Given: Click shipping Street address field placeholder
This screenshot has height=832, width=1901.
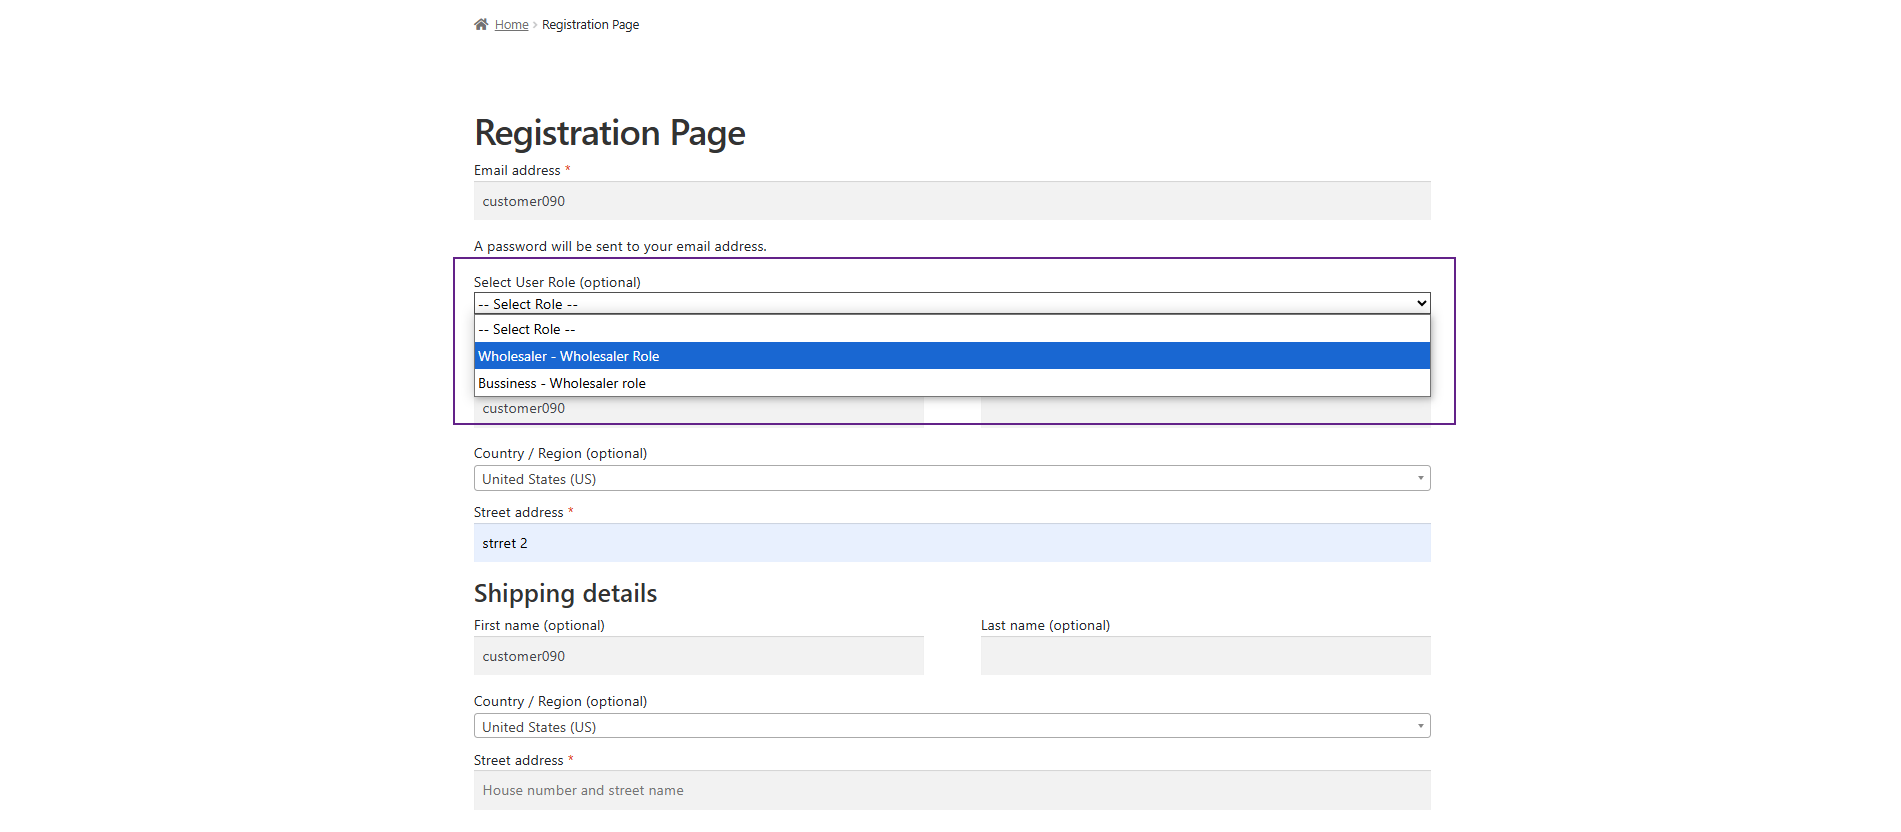Looking at the screenshot, I should tap(952, 790).
